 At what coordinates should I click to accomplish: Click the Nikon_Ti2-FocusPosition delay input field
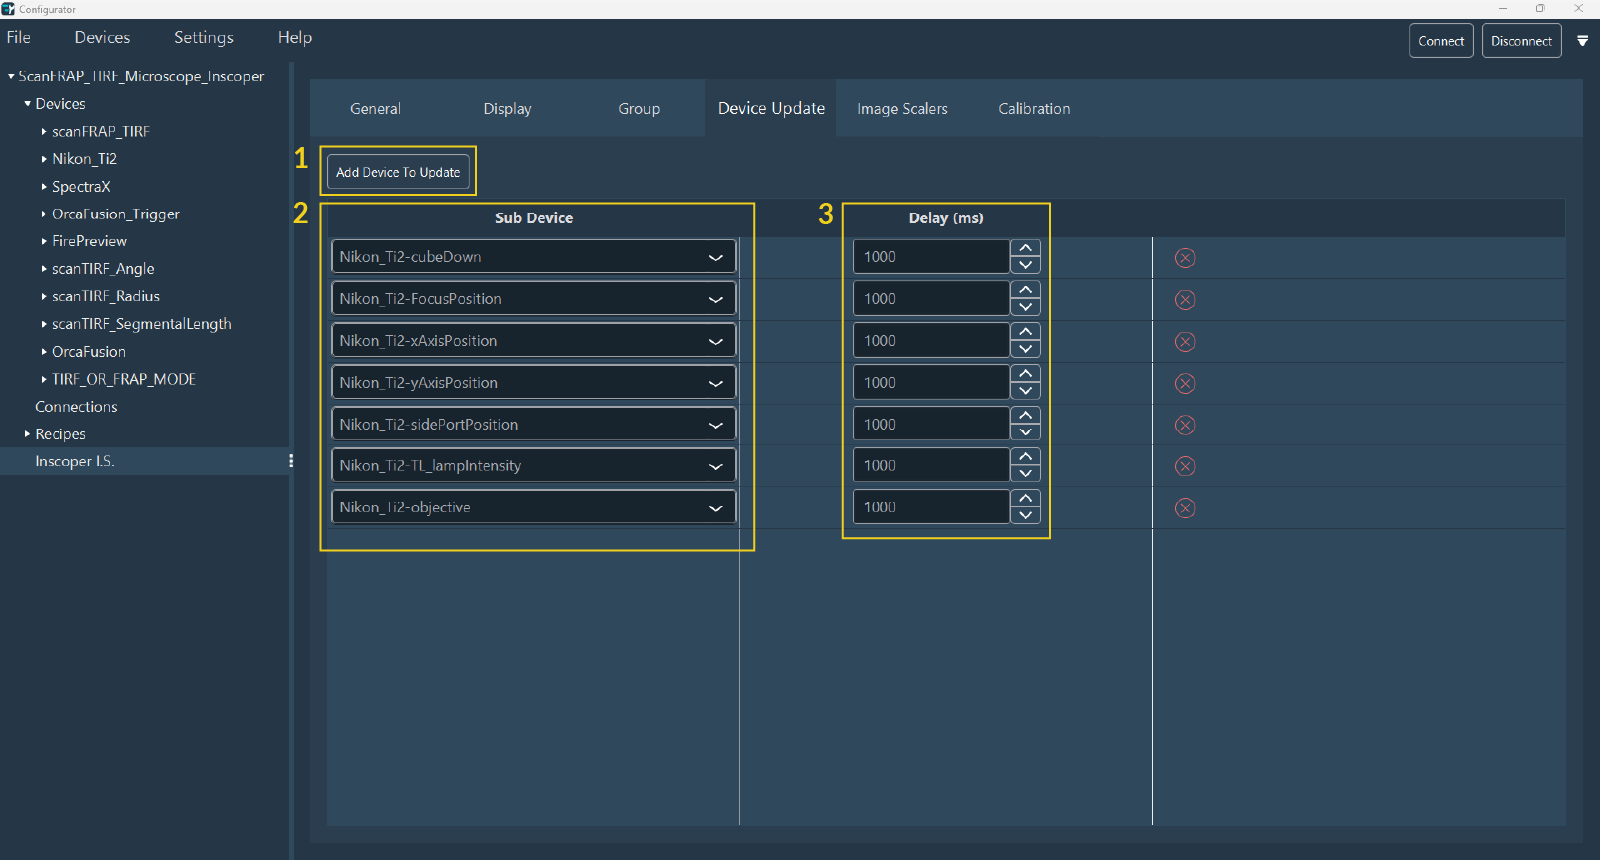930,299
